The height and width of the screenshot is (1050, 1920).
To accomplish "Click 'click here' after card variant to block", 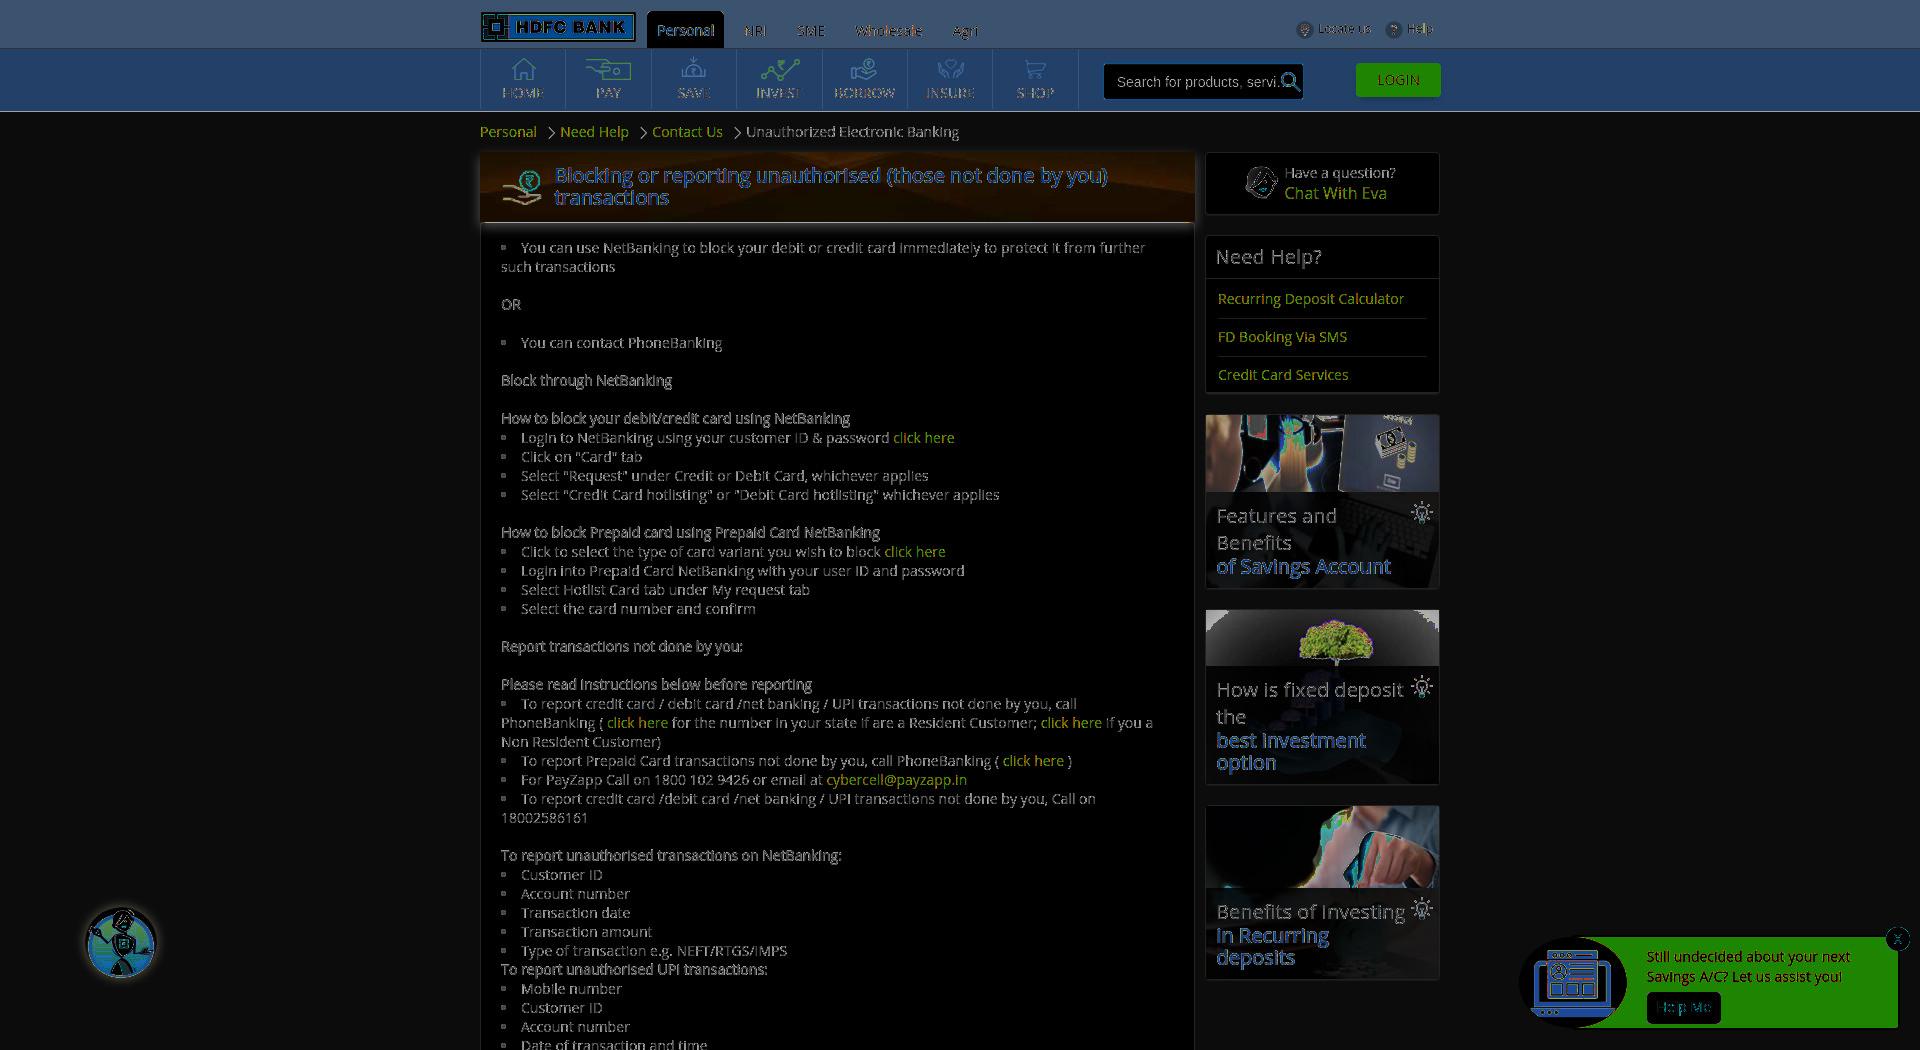I will pos(914,552).
